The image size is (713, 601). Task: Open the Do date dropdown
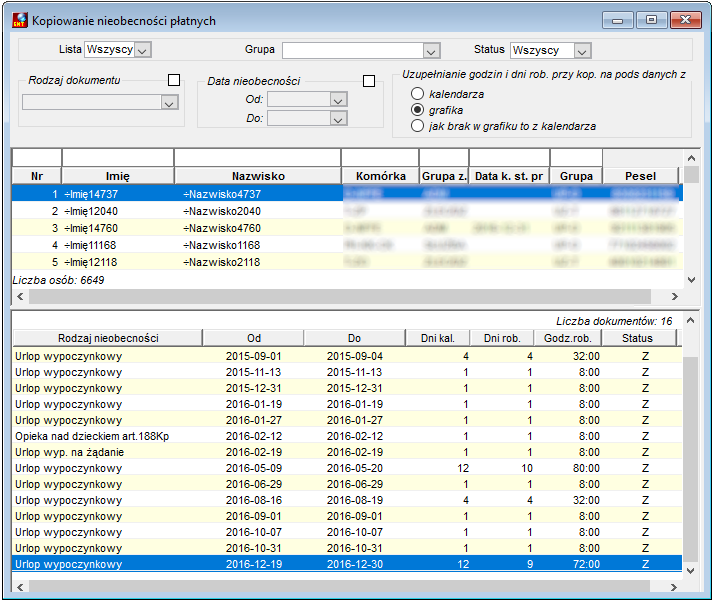337,119
